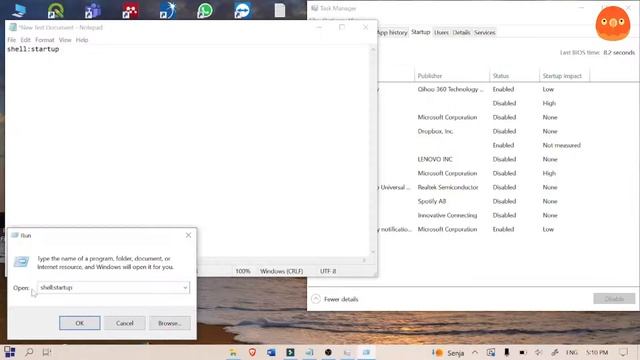
Task: Open taskbar Search
Action: pos(29,352)
